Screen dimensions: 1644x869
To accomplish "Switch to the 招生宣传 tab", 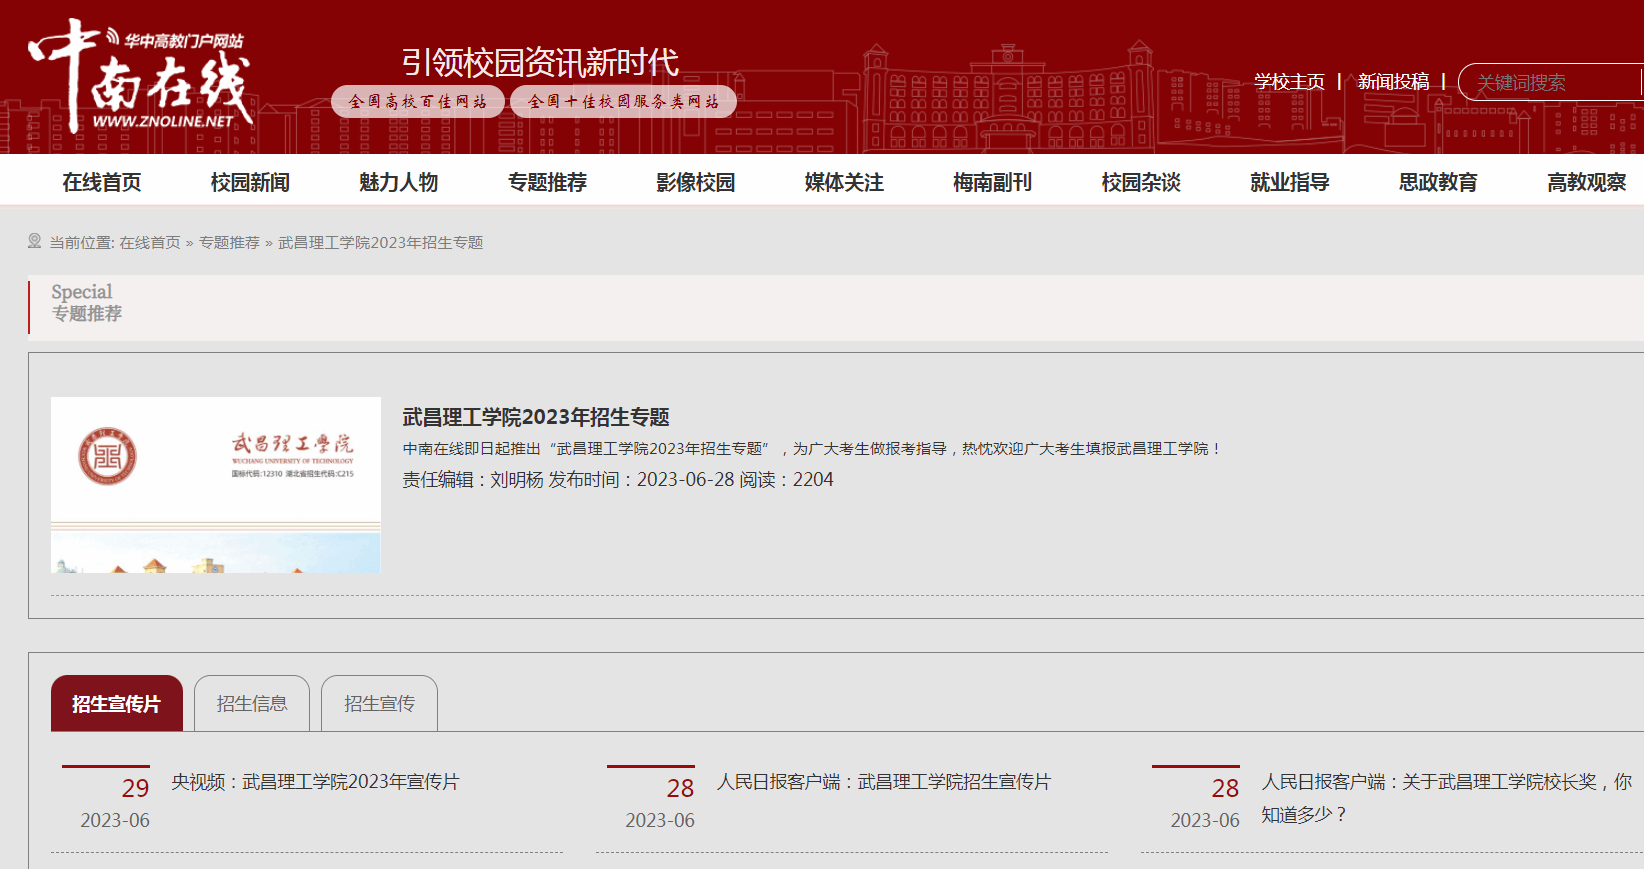I will coord(379,703).
